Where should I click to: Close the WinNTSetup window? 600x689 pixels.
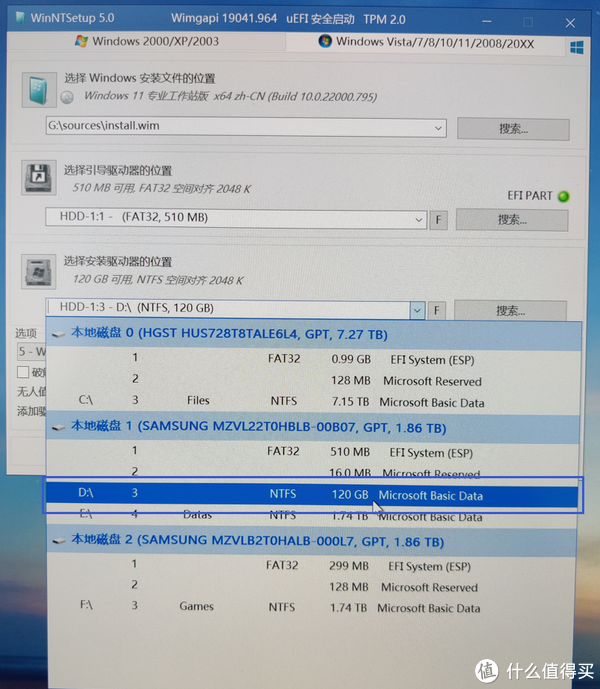point(570,23)
